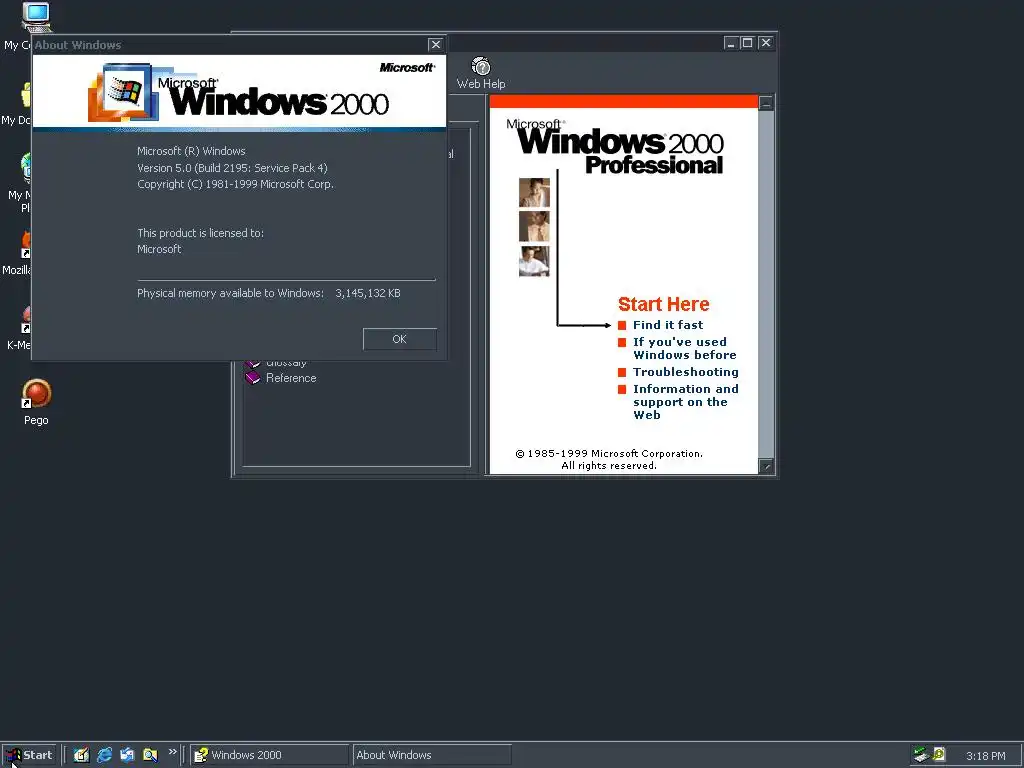
Task: Click Show Desktop in Quick Launch
Action: tap(81, 755)
